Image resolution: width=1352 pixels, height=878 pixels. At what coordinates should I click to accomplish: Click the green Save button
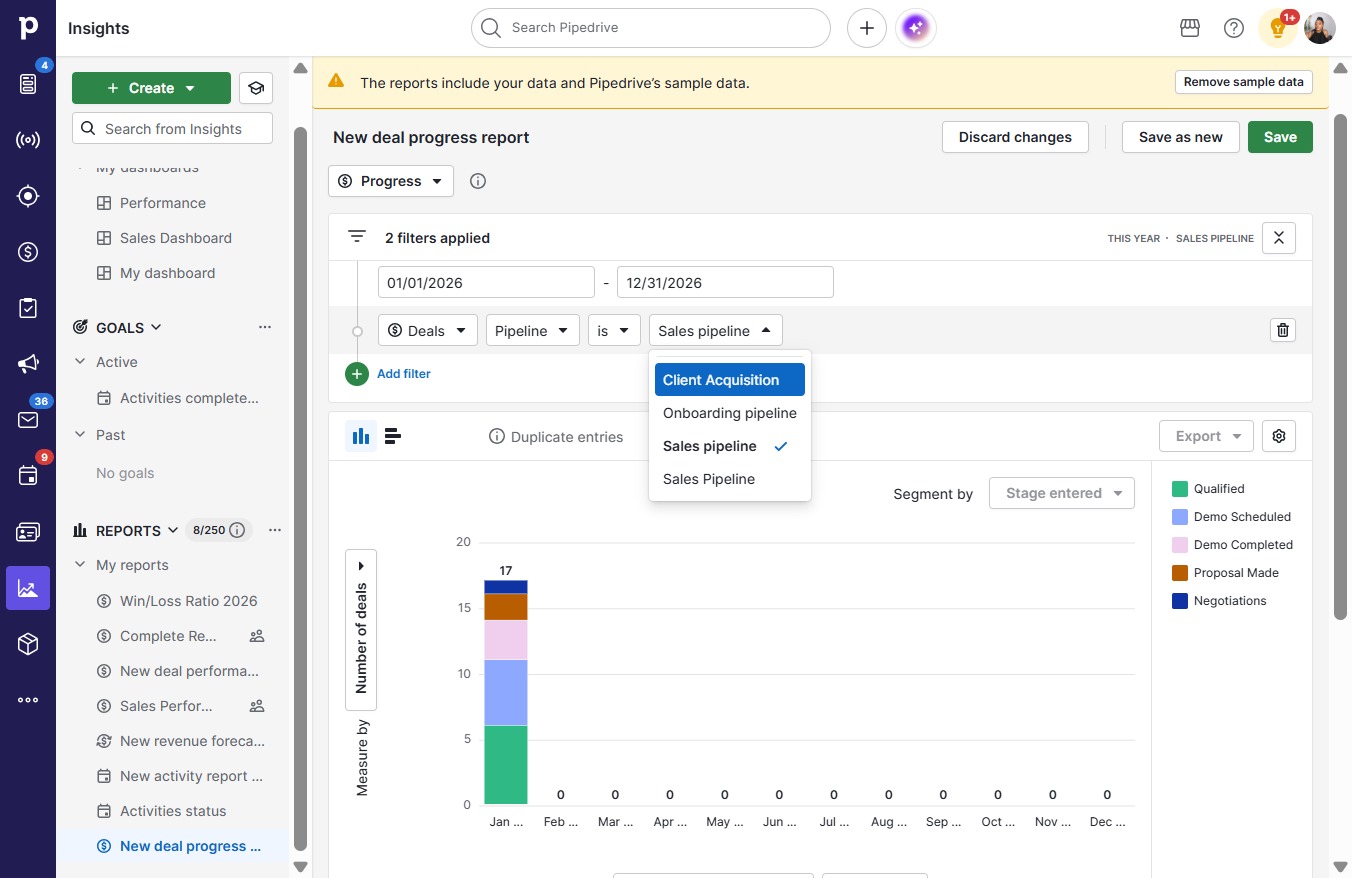(x=1280, y=137)
